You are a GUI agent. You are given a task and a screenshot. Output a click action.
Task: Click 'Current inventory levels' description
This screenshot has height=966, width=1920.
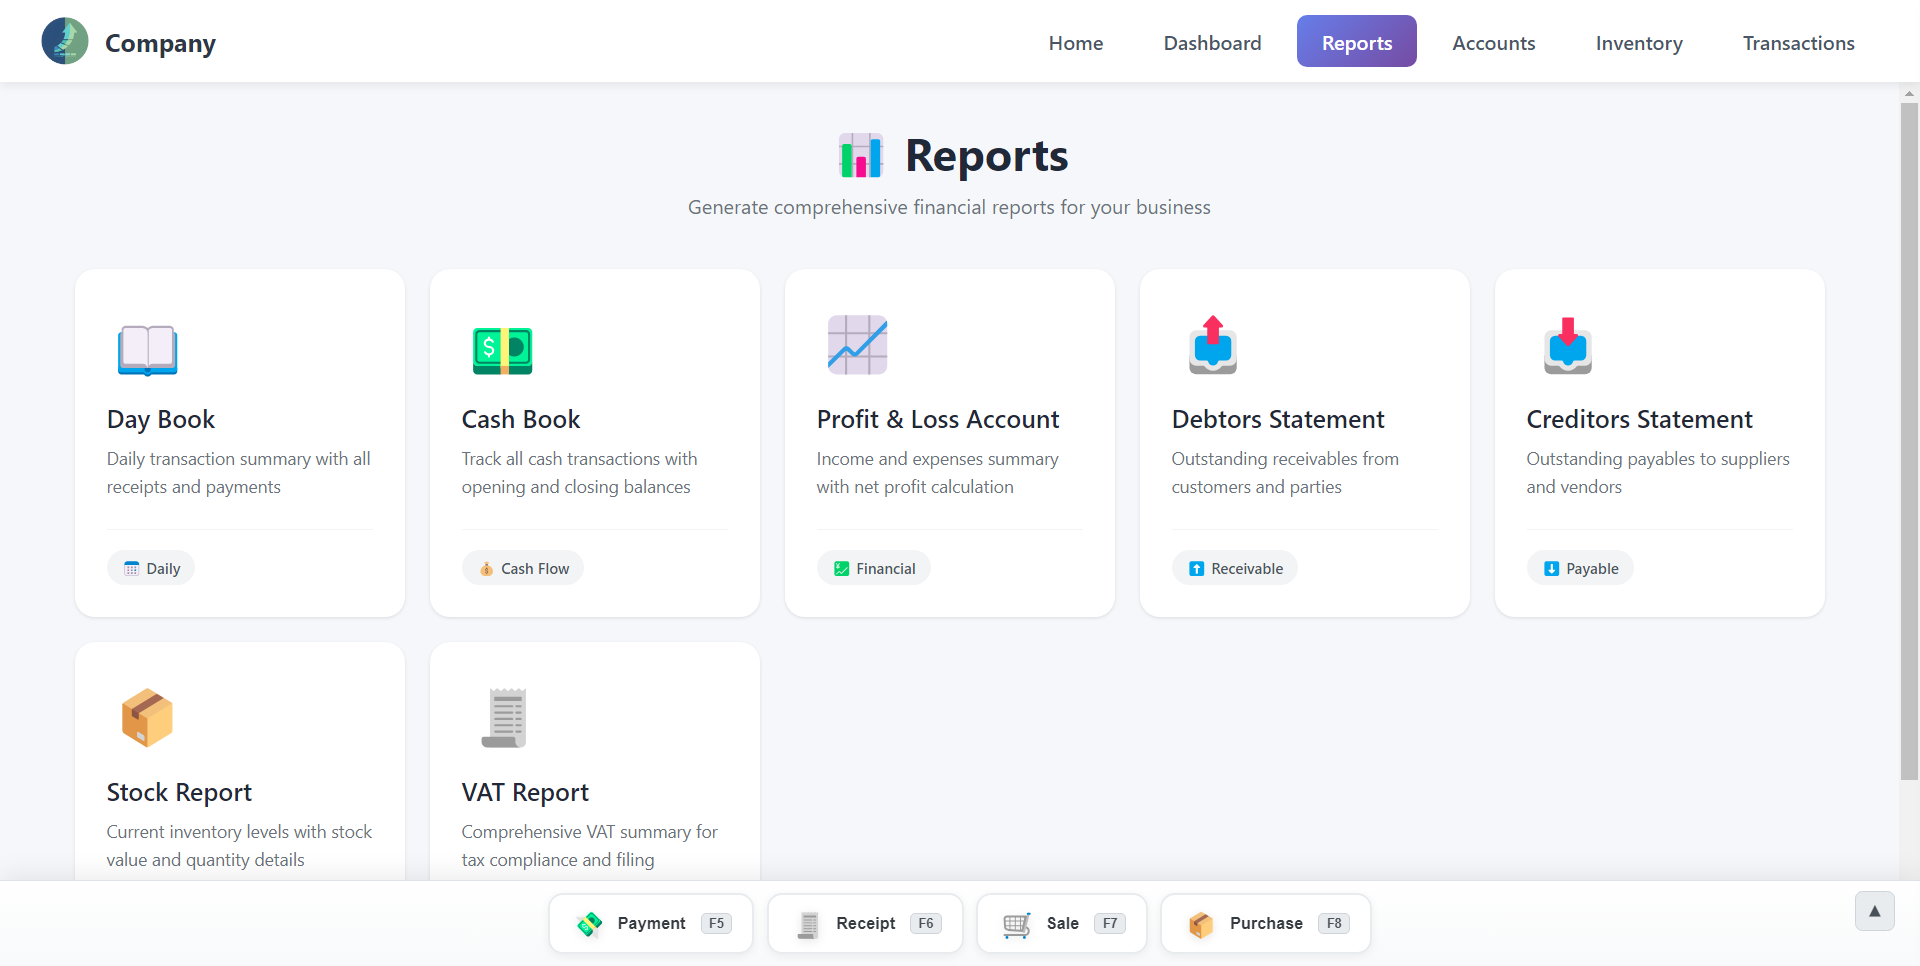[239, 846]
